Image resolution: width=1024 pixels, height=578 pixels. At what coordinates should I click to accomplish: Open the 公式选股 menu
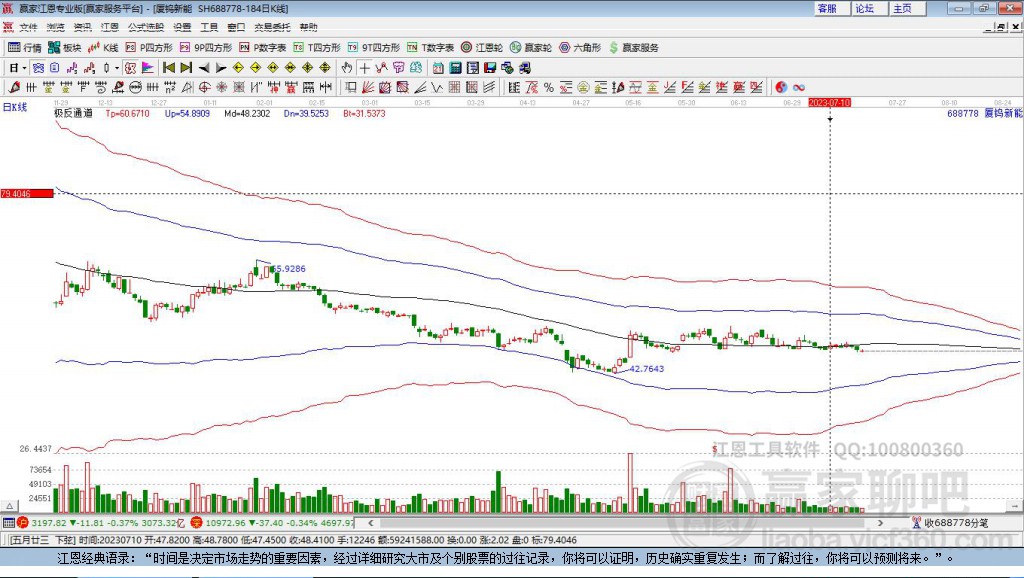(x=144, y=28)
